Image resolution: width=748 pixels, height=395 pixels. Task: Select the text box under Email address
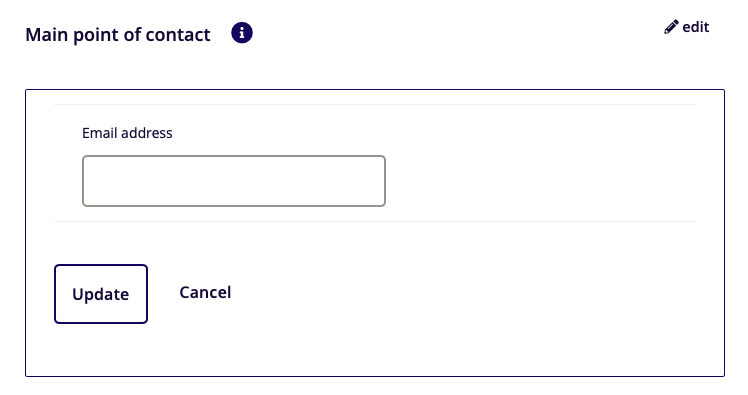[x=234, y=181]
